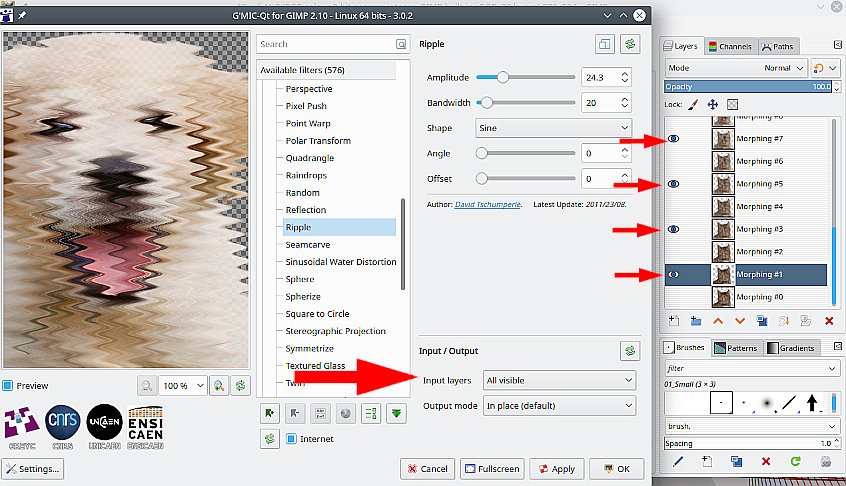Switch to the Paths tab
846x486 pixels.
coord(778,46)
